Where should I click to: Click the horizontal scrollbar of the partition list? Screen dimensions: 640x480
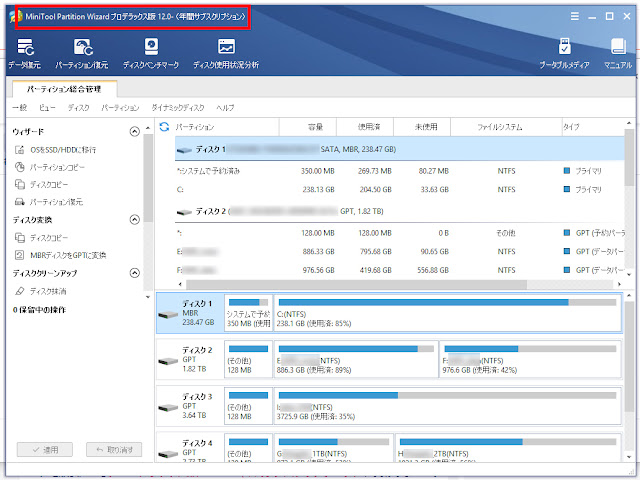(356, 284)
